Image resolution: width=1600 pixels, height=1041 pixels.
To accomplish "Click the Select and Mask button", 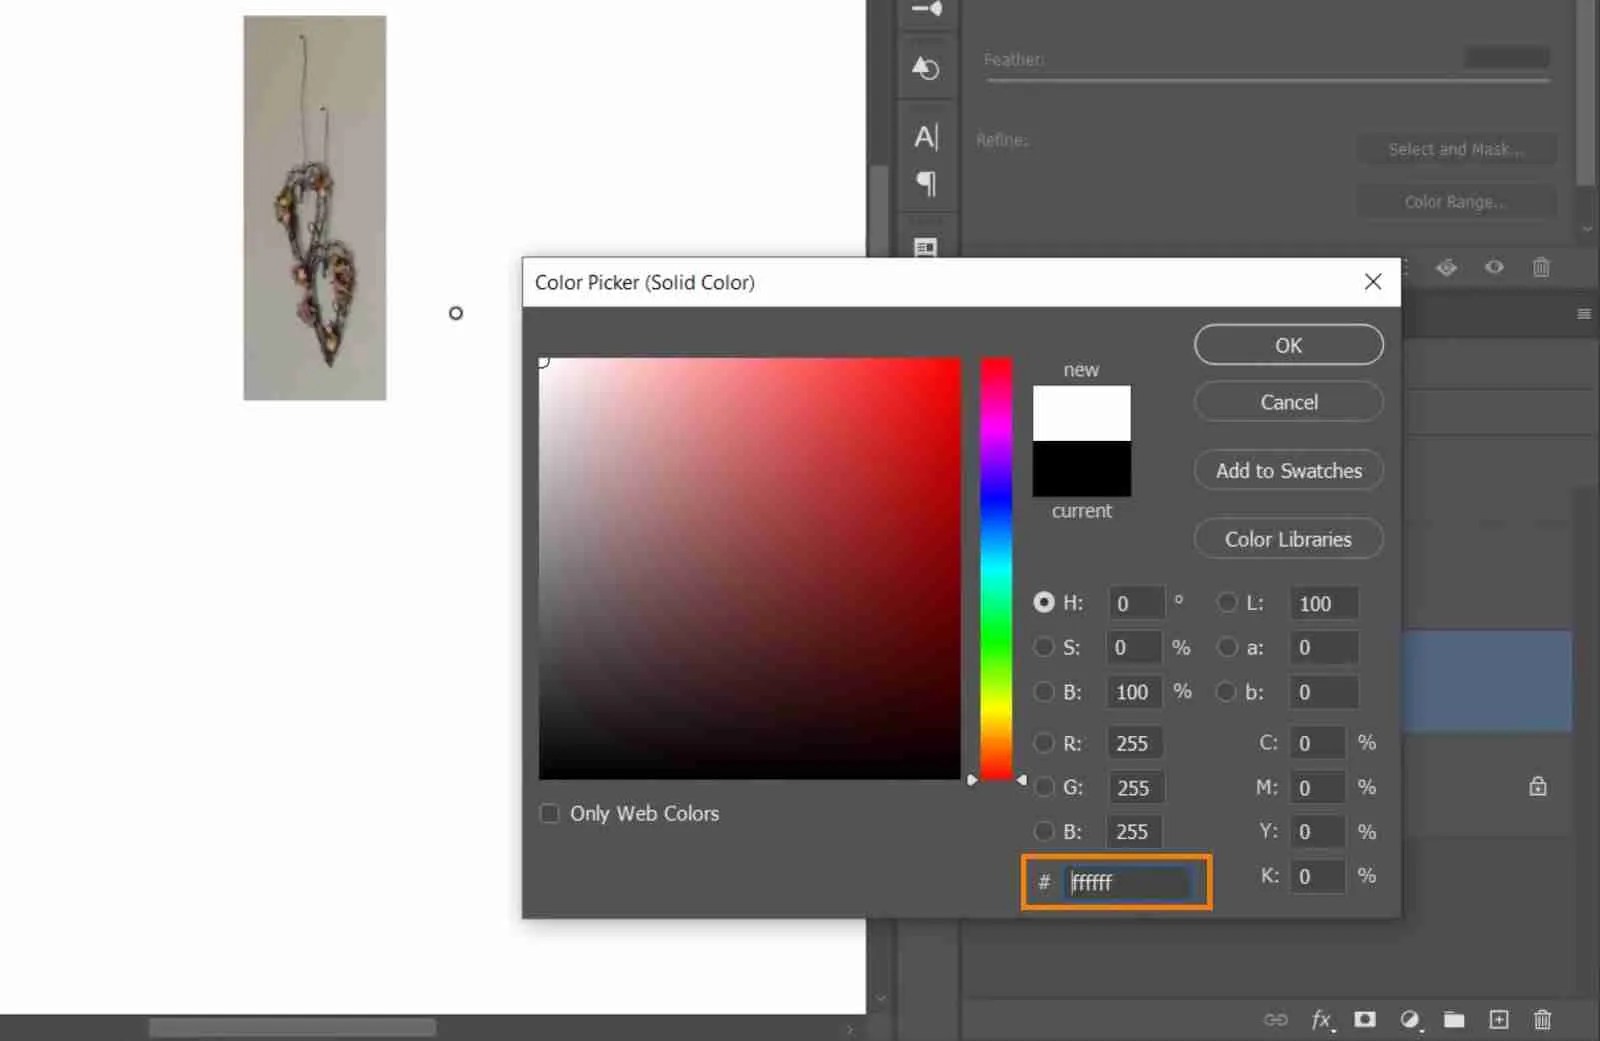I will coord(1456,148).
